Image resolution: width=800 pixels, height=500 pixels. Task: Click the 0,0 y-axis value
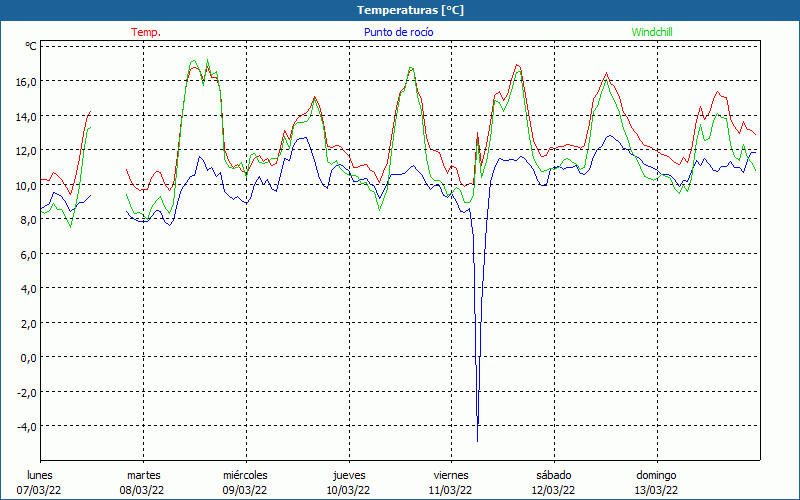click(x=27, y=357)
